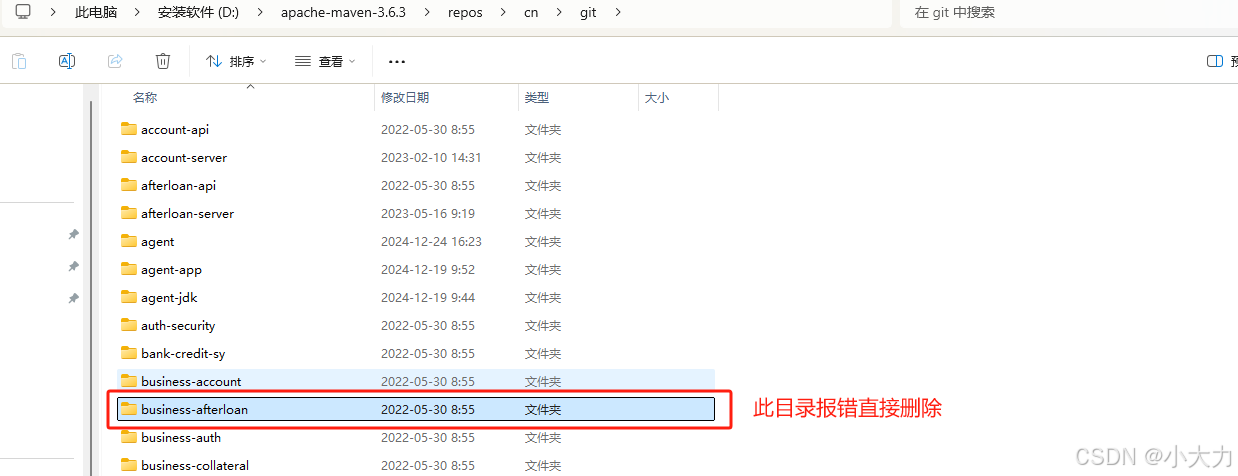Select the business-afterloan folder name
1238x476 pixels.
195,410
